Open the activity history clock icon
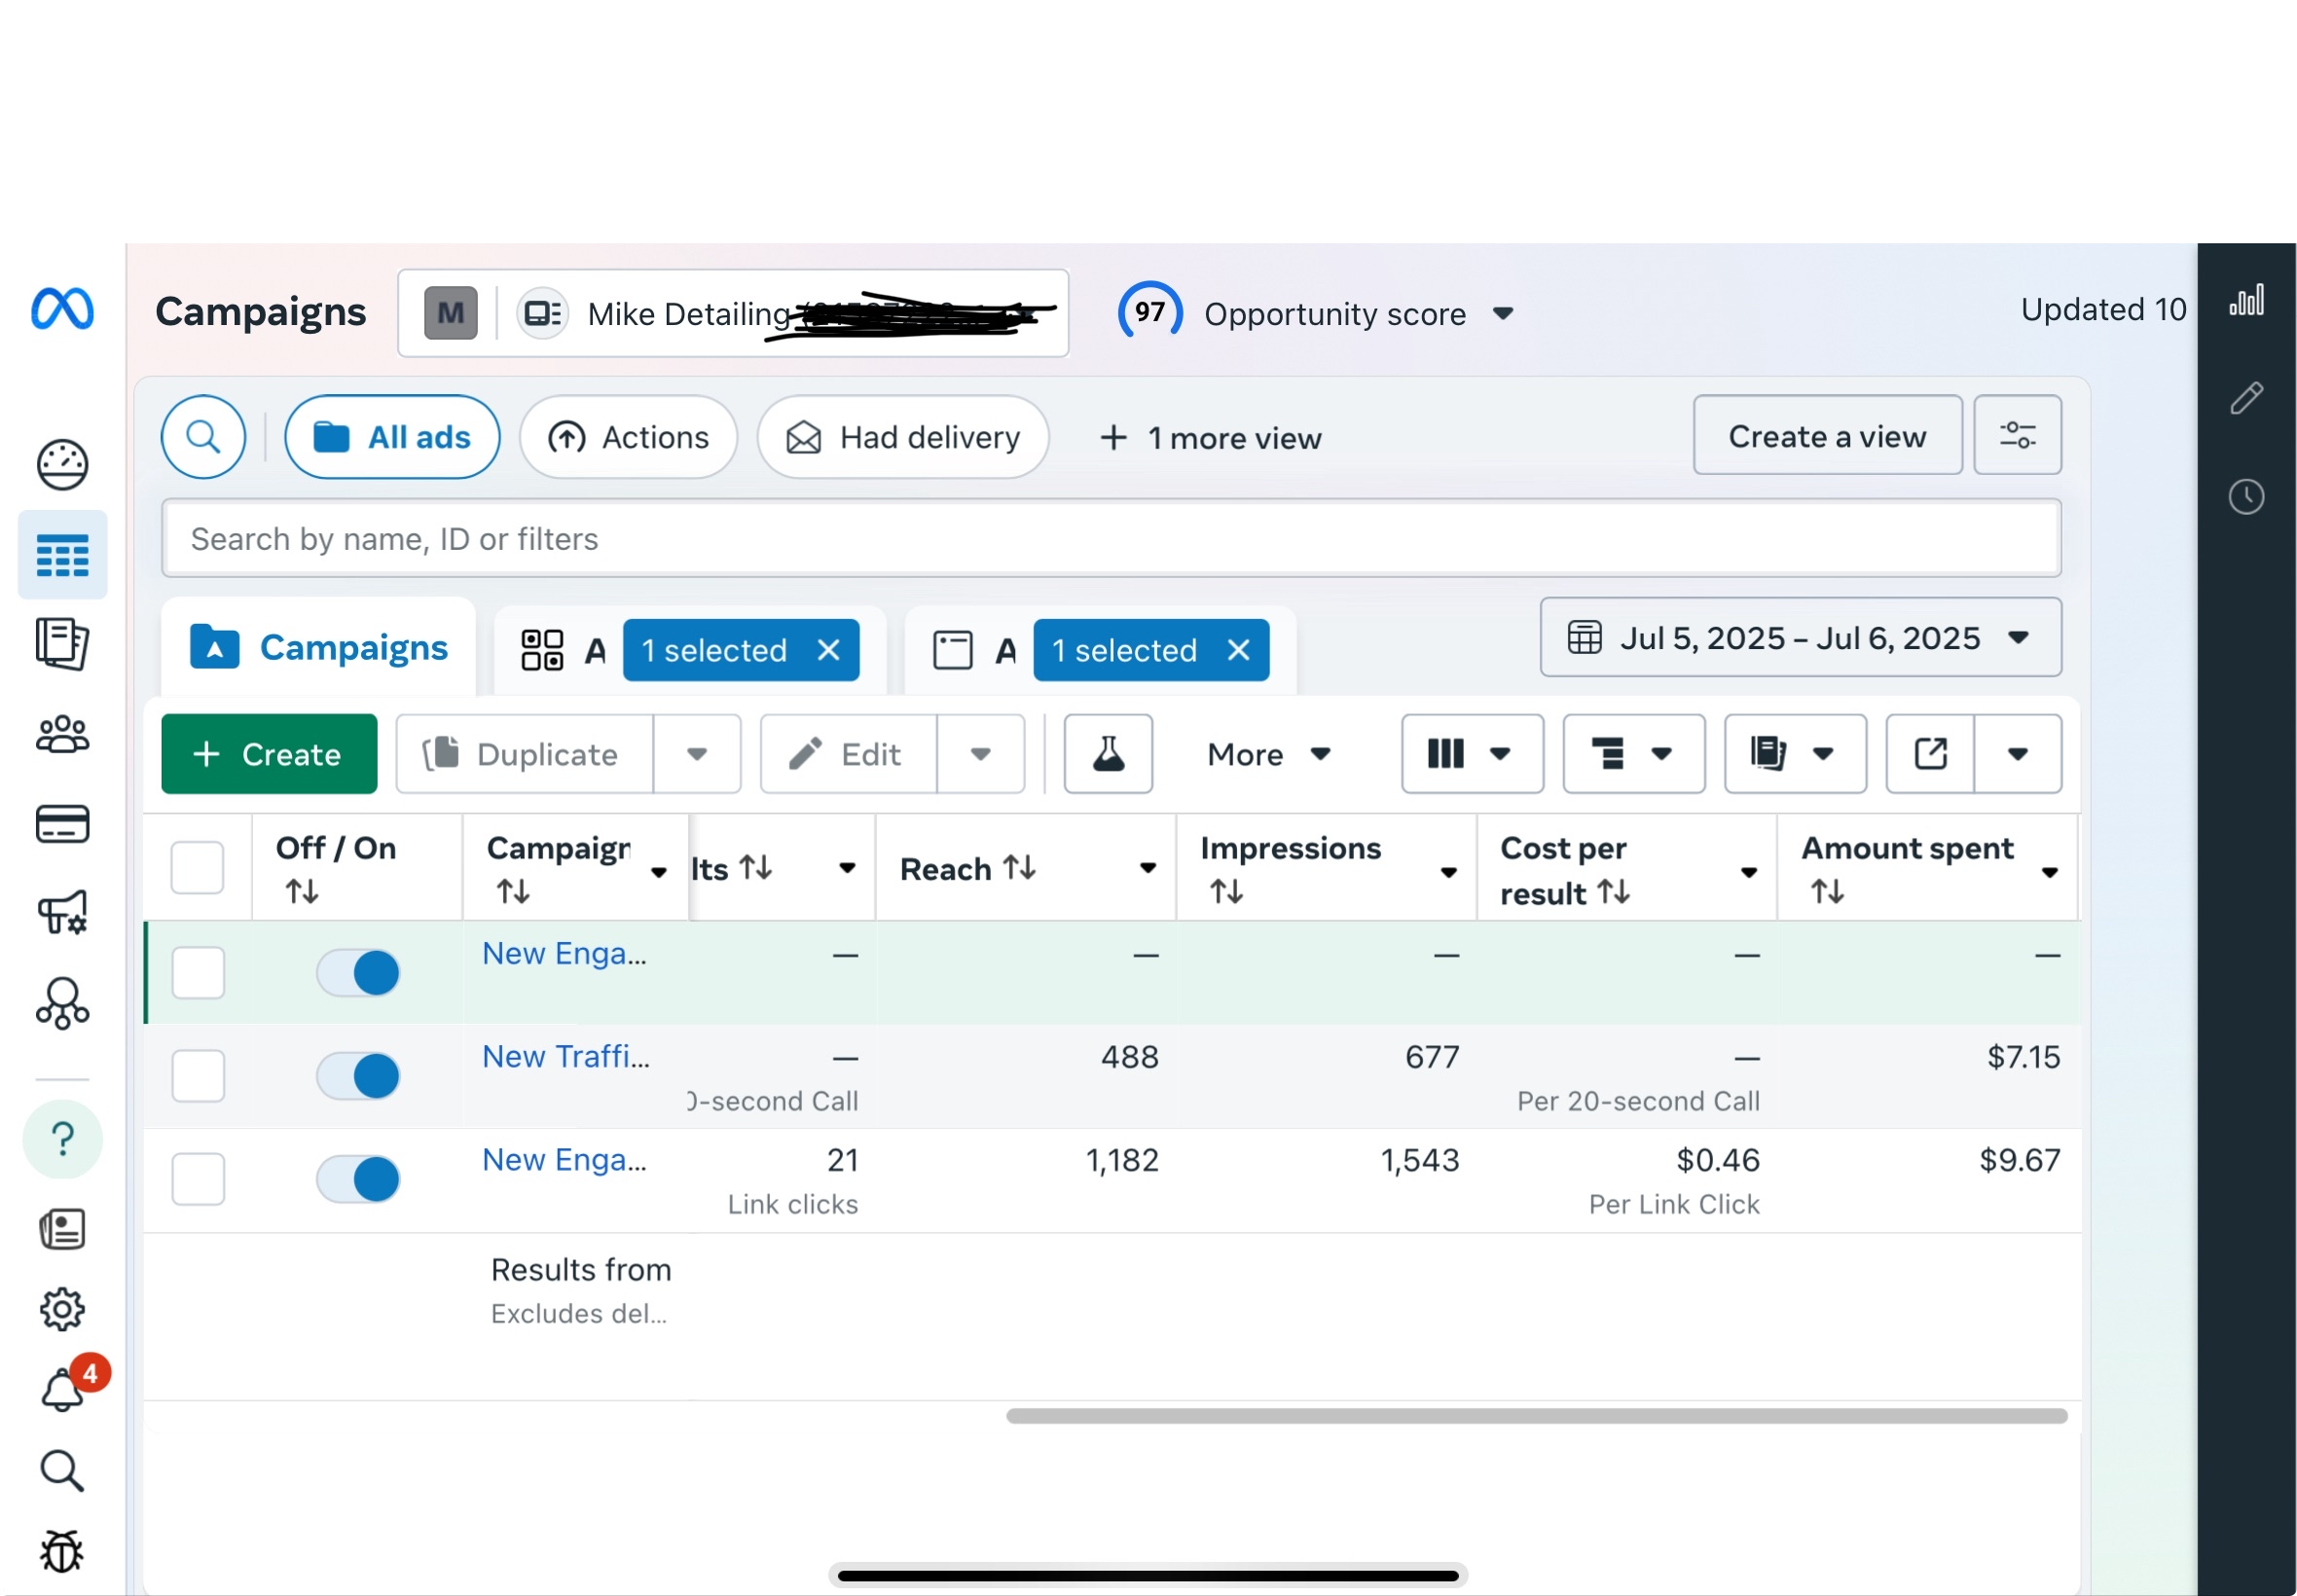The image size is (2297, 1596). (2246, 497)
